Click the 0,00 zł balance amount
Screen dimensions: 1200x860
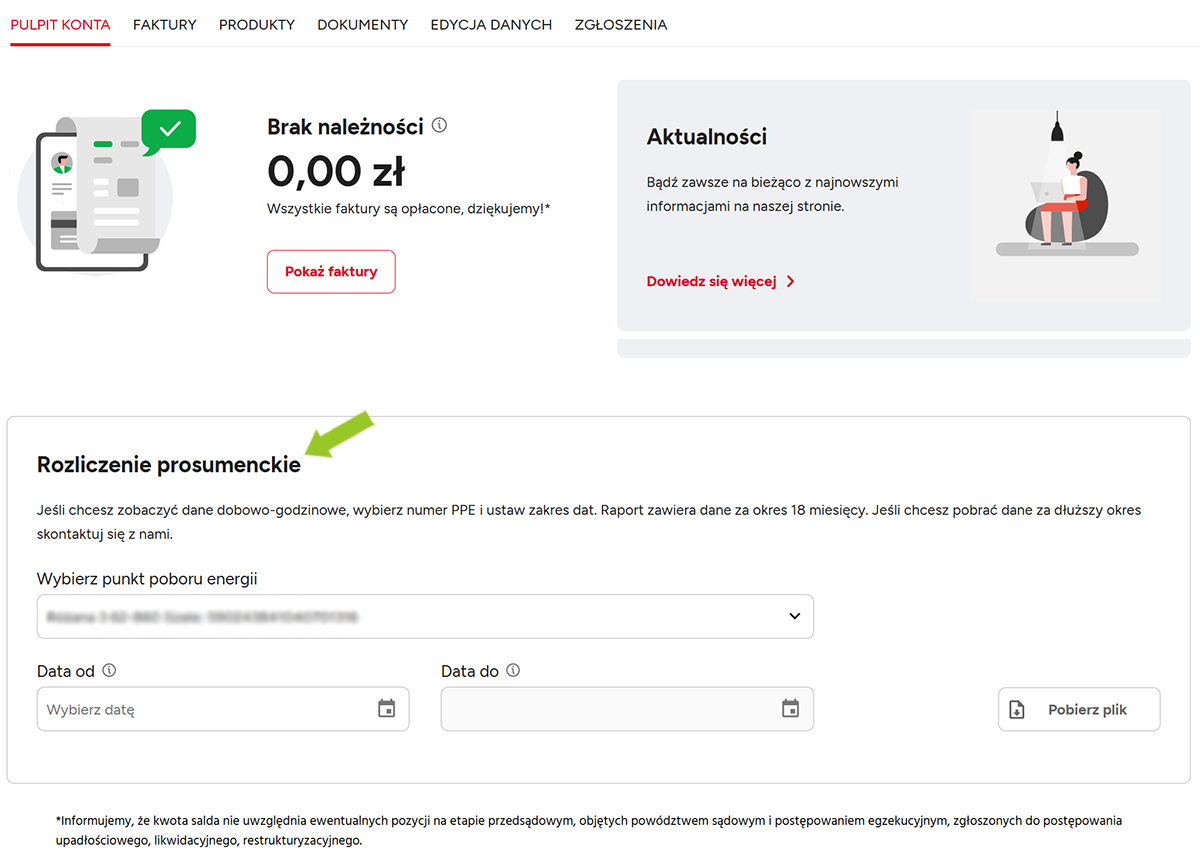(x=336, y=172)
